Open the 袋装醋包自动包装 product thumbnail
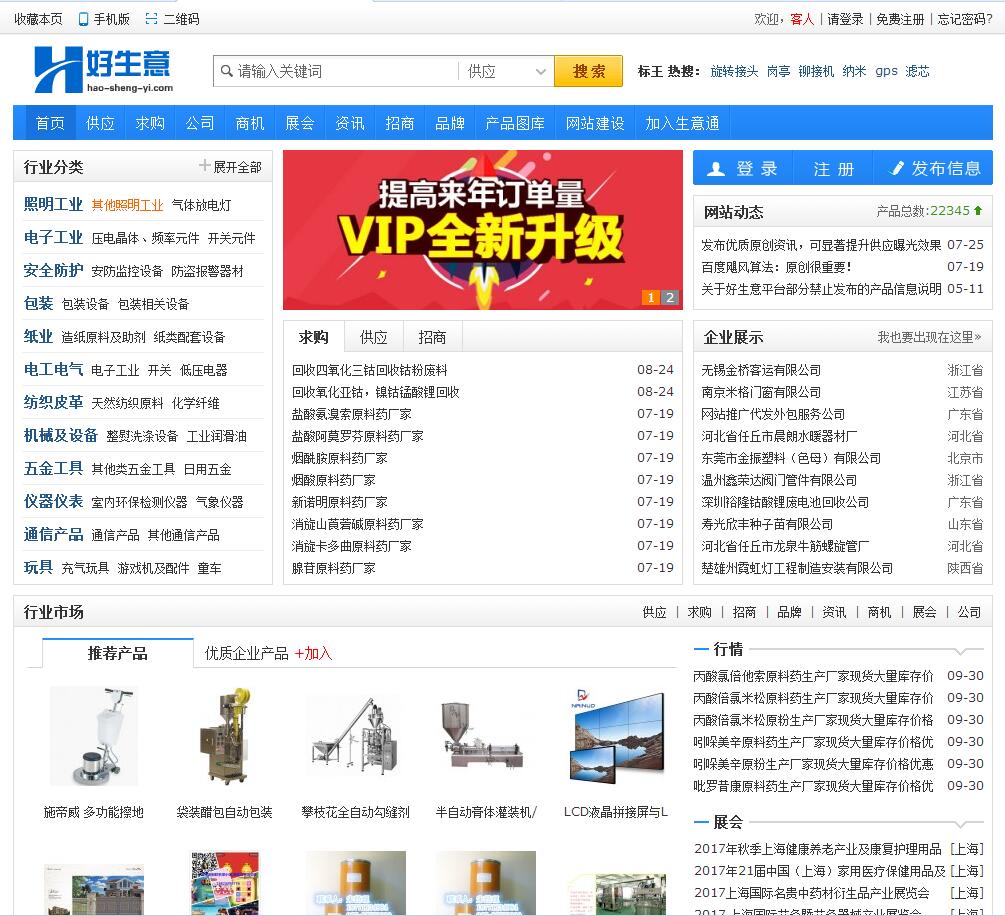The width and height of the screenshot is (1005, 916). click(225, 737)
